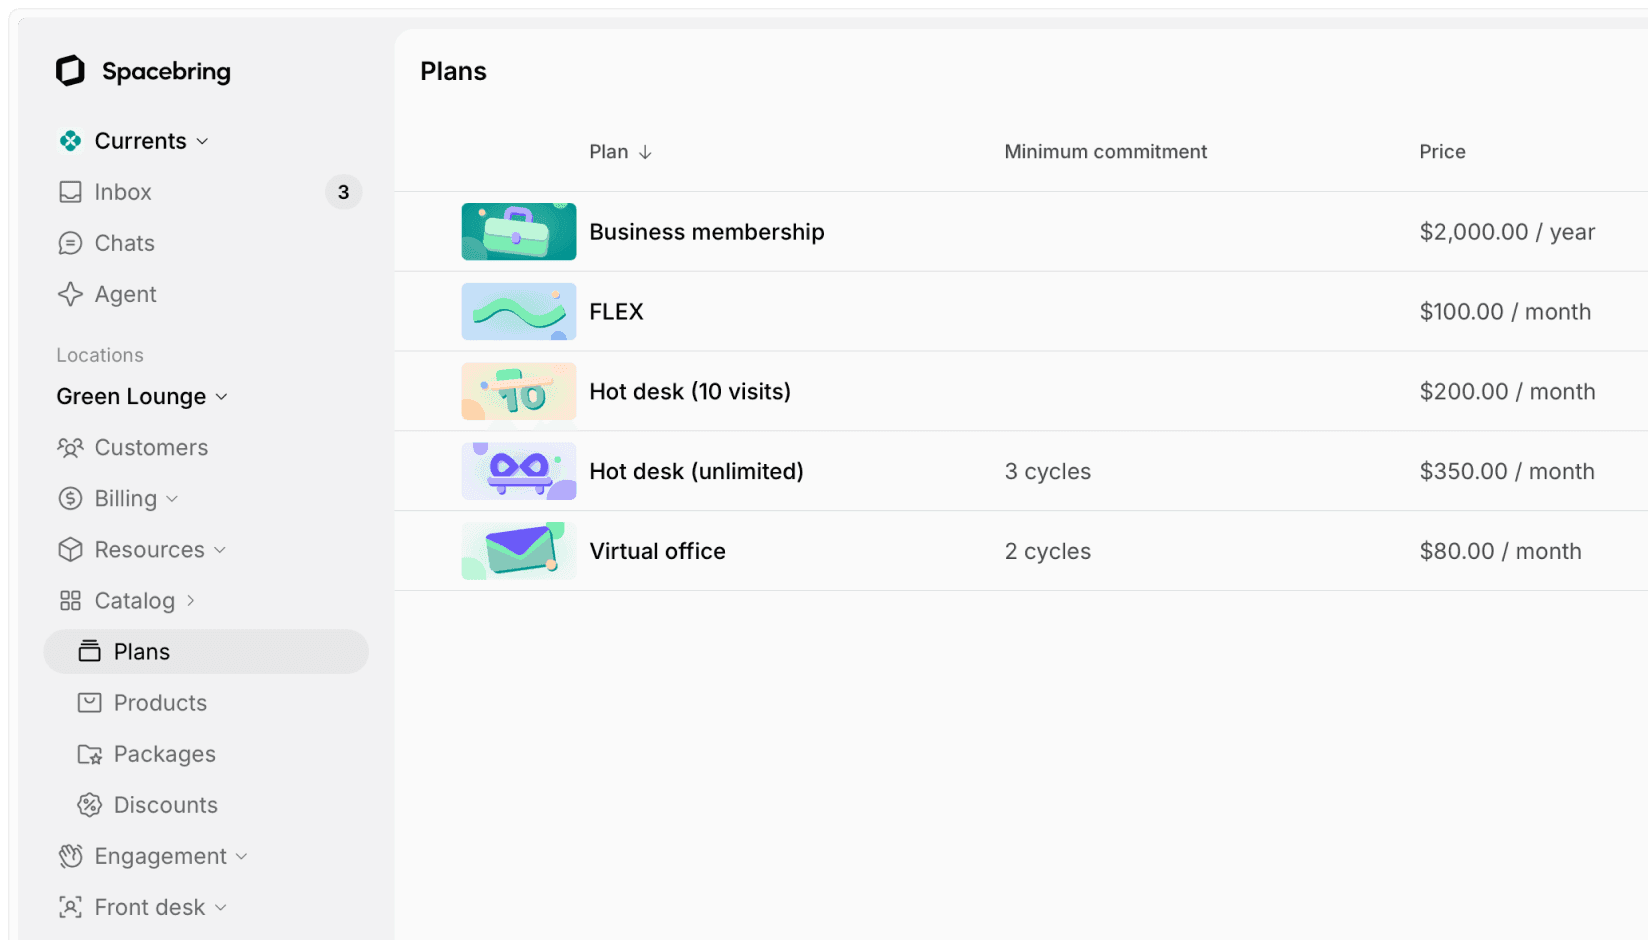Expand the Billing chevron
This screenshot has height=940, width=1648.
click(172, 499)
